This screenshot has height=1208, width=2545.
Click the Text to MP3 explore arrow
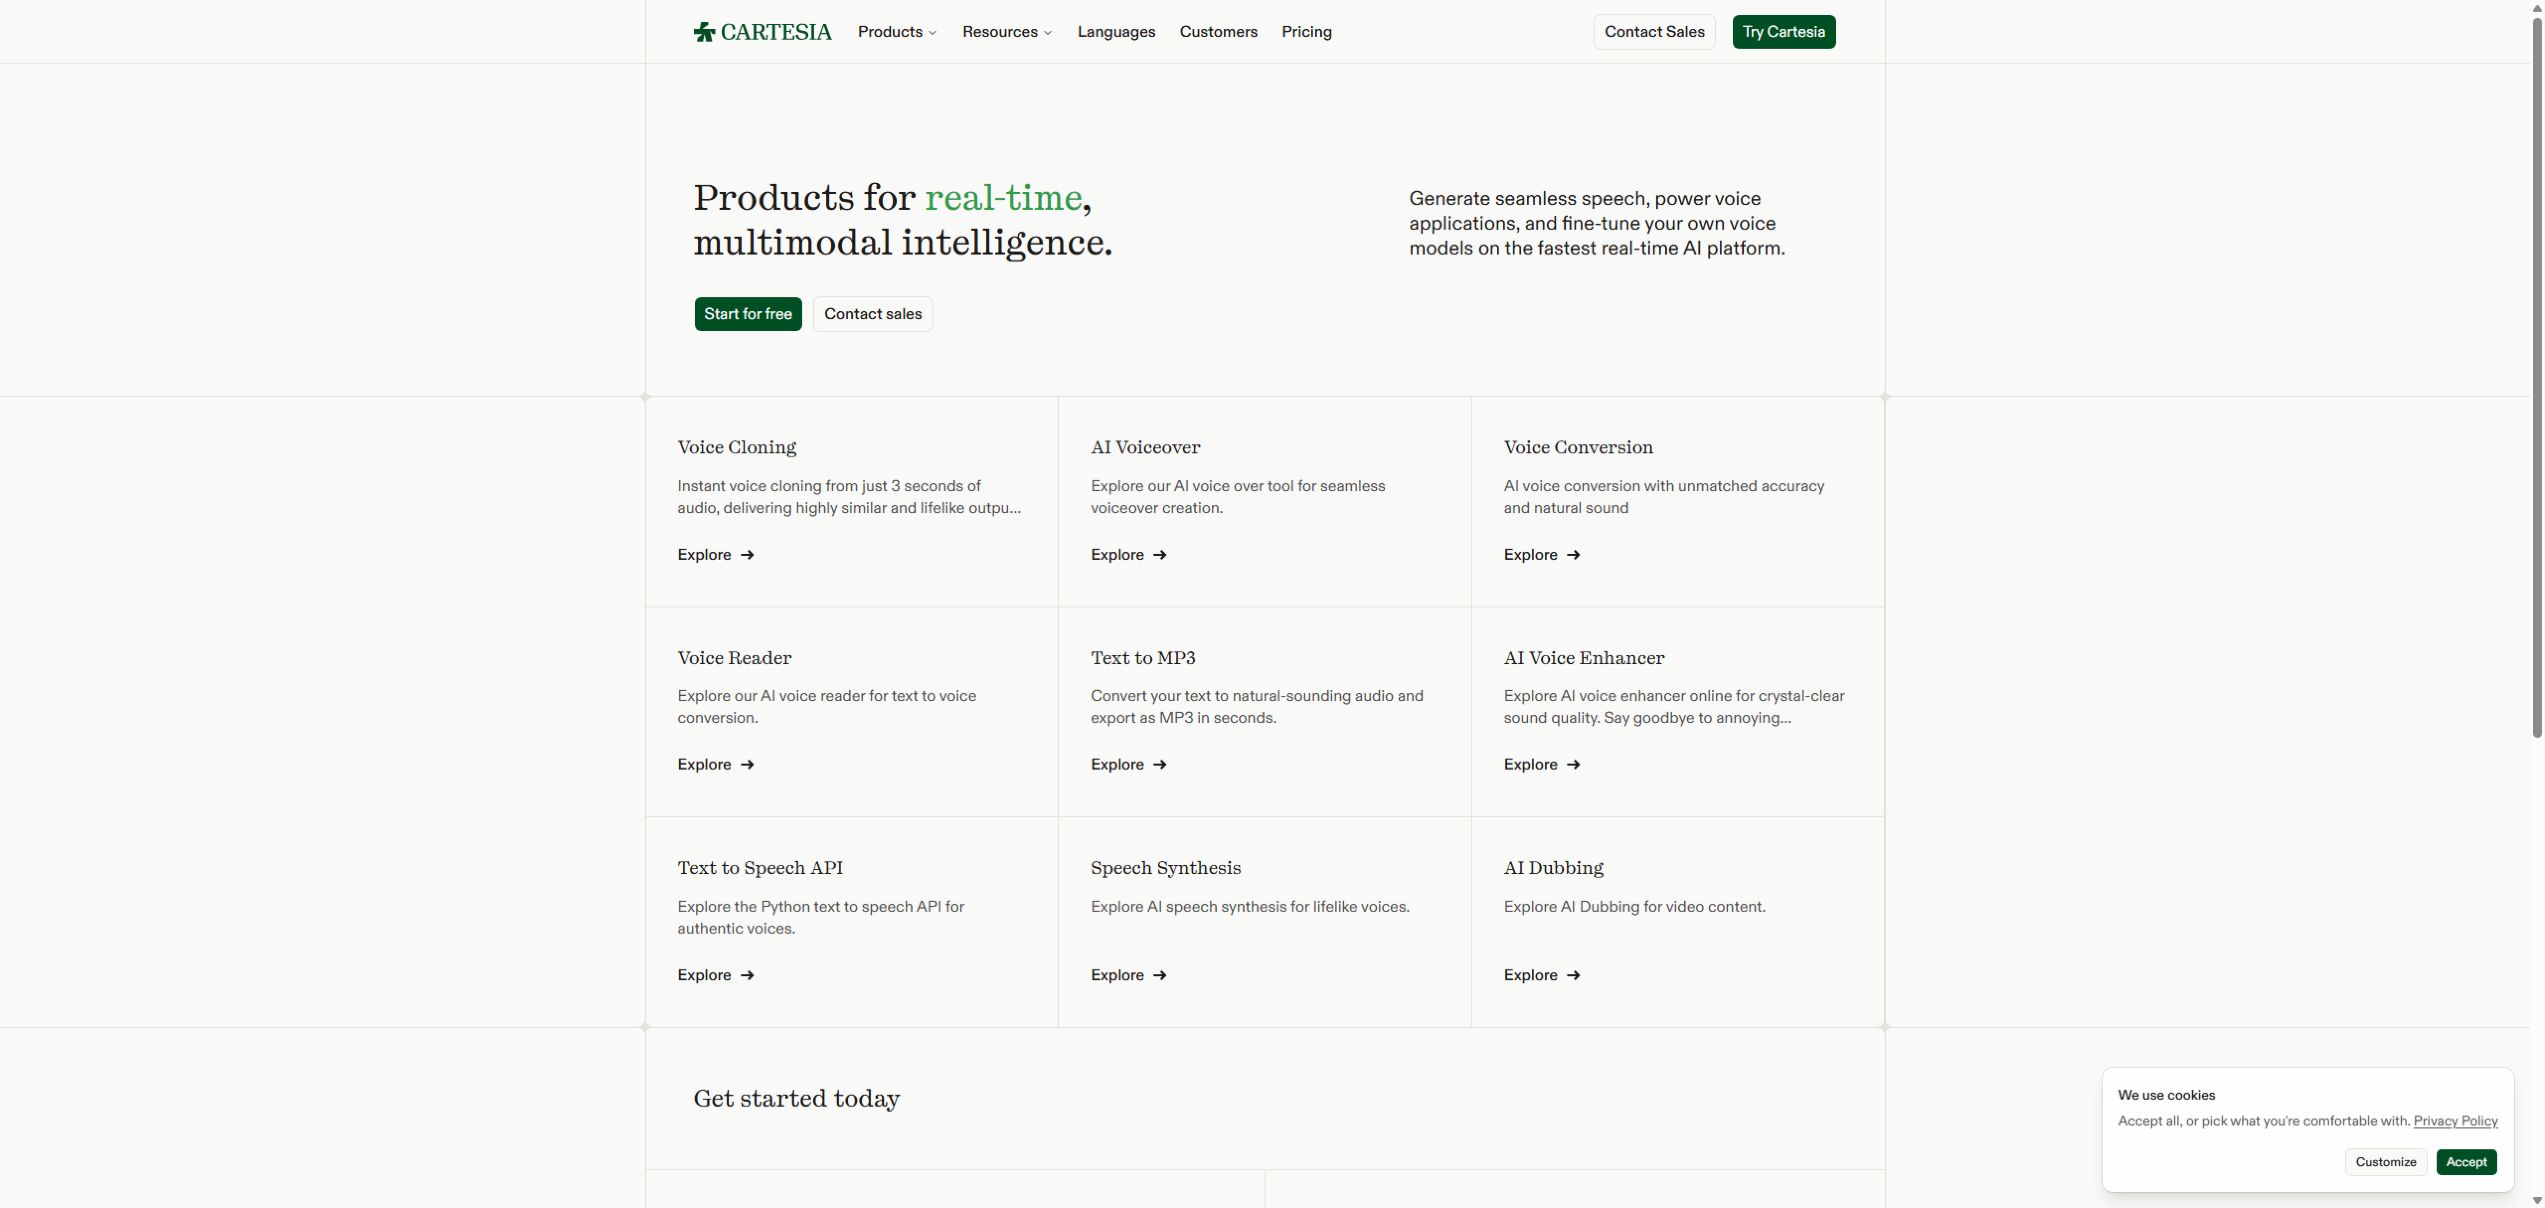point(1159,765)
